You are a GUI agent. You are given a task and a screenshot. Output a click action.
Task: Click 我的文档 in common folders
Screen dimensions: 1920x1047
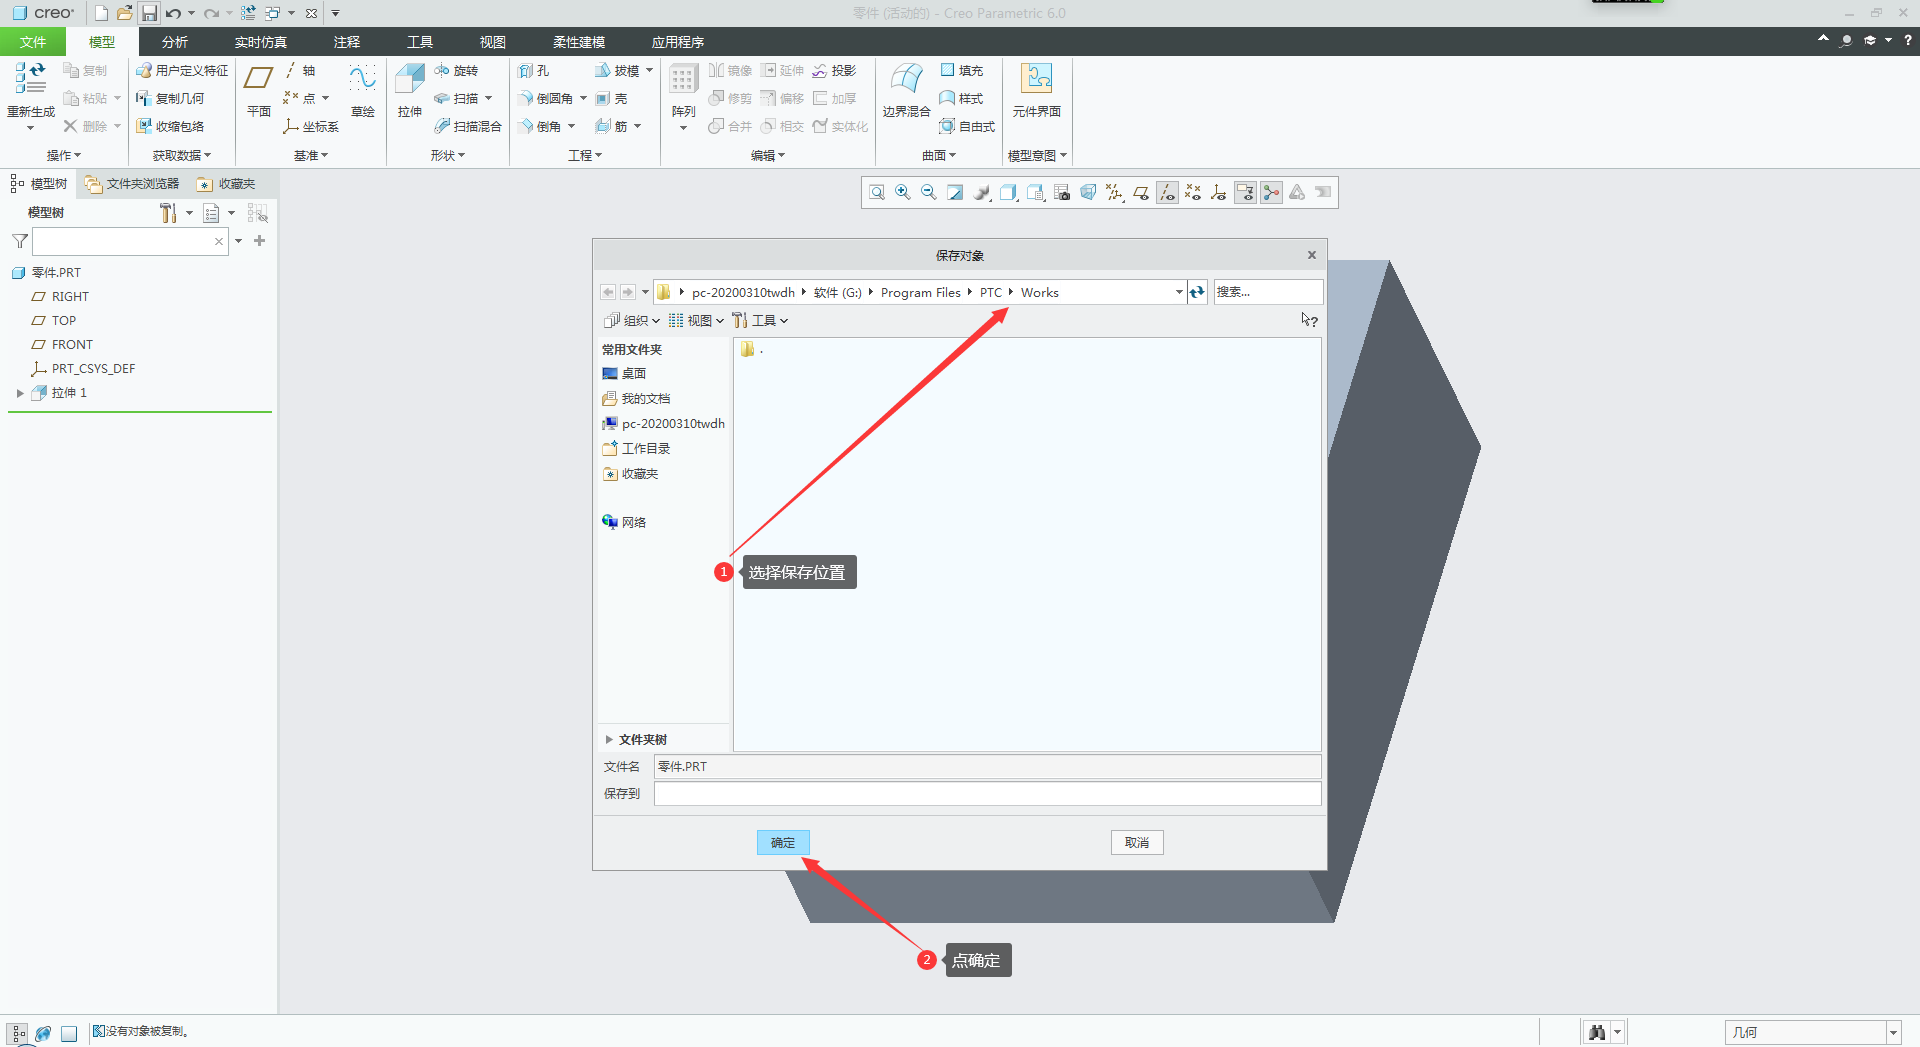636,399
